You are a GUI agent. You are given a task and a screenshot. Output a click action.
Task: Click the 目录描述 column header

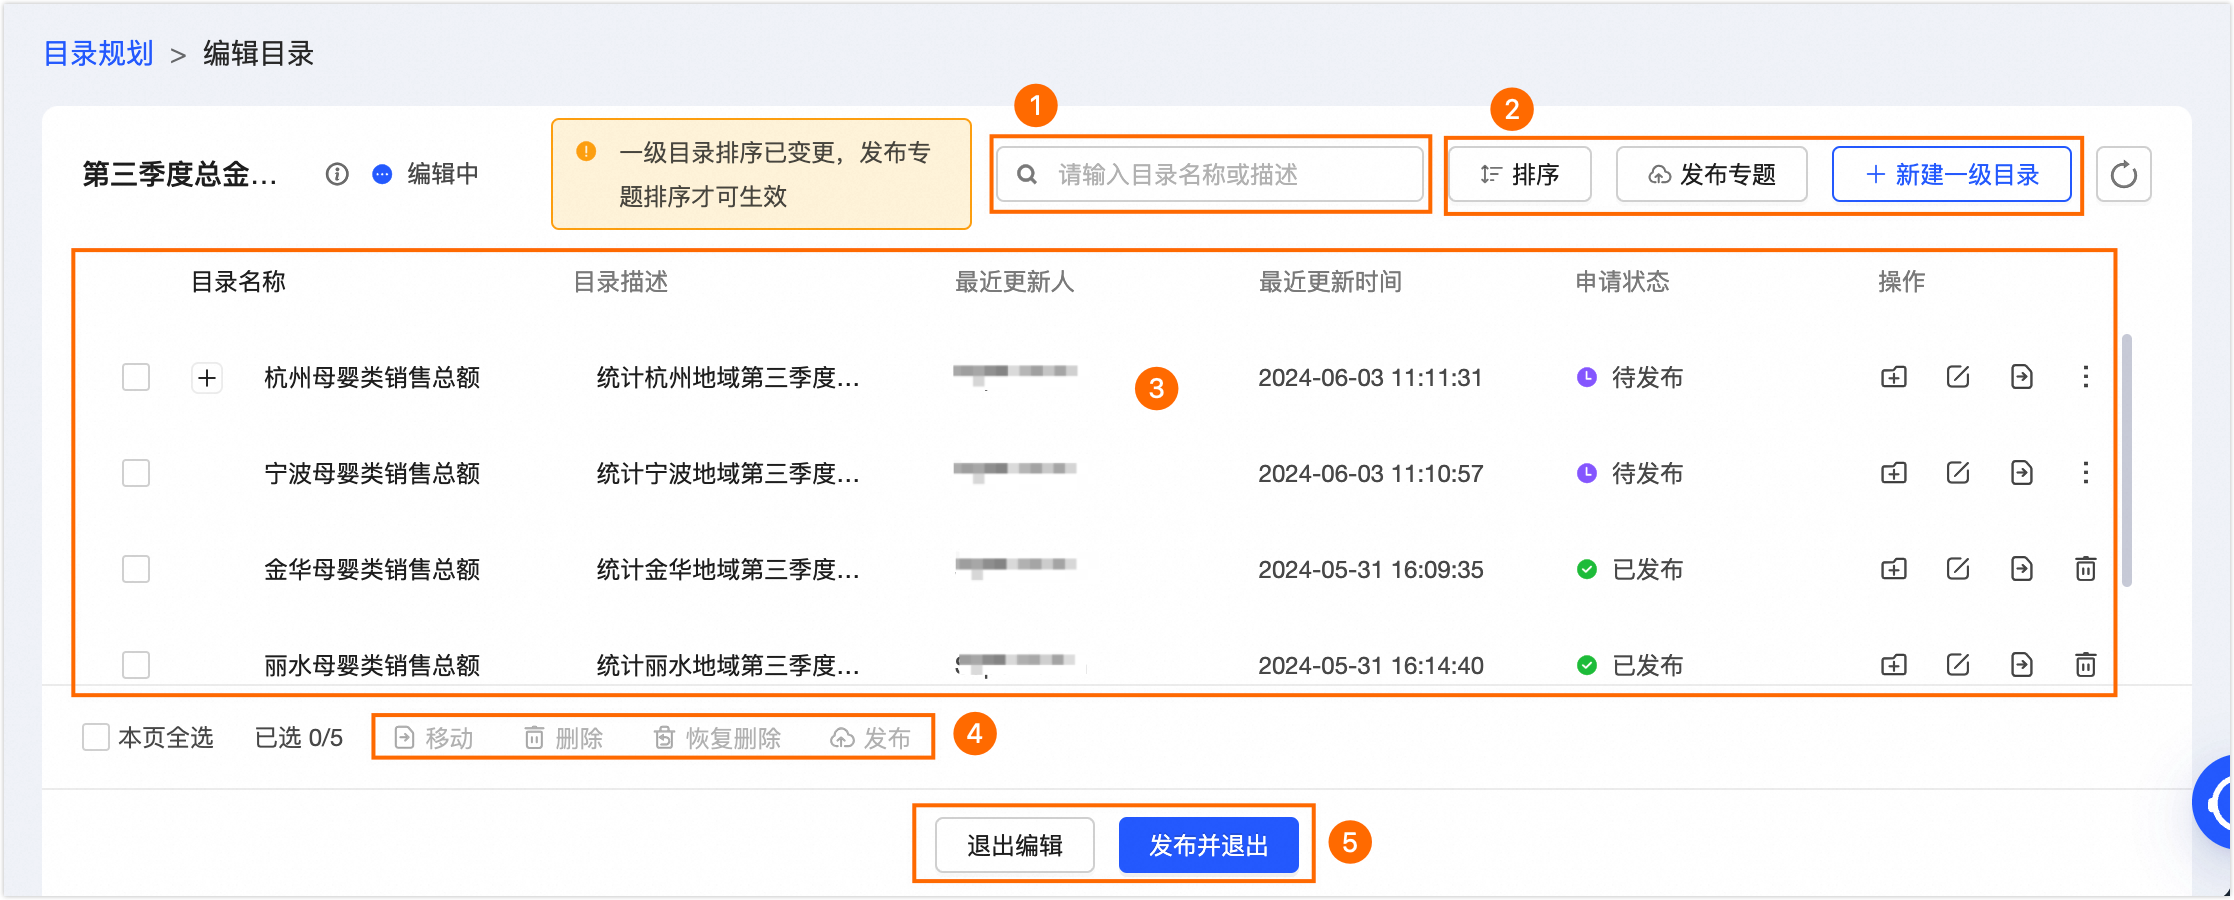621,282
